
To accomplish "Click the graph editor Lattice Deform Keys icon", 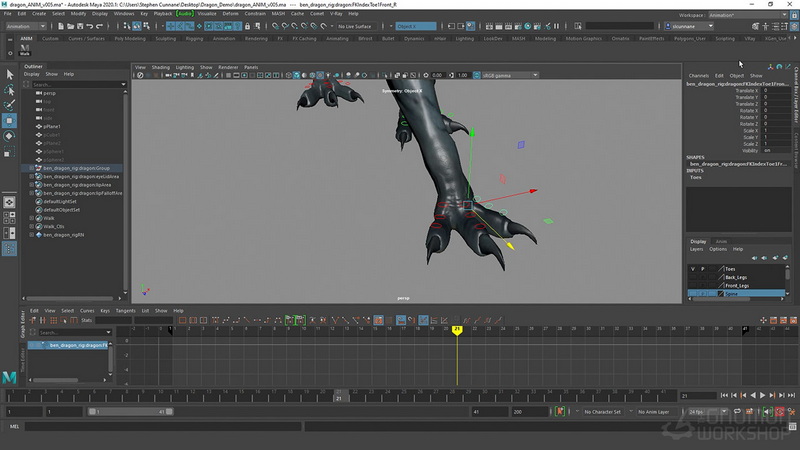I will click(53, 320).
